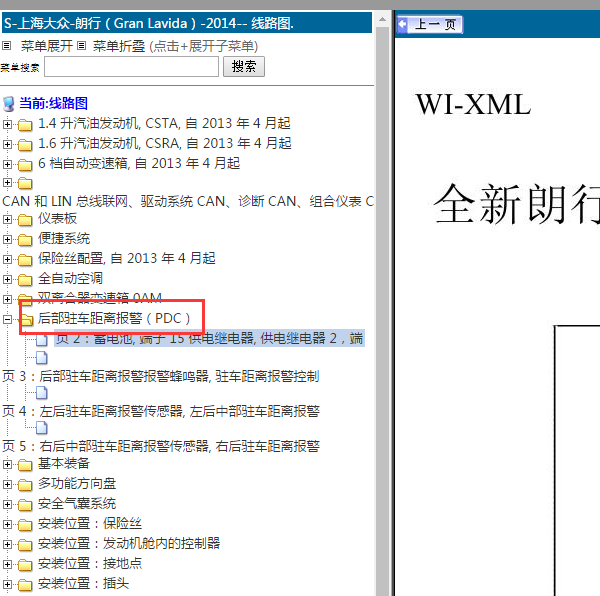Expand the 安装位置：发动机舱内的控制器 node
The width and height of the screenshot is (600, 596).
pyautogui.click(x=7, y=544)
